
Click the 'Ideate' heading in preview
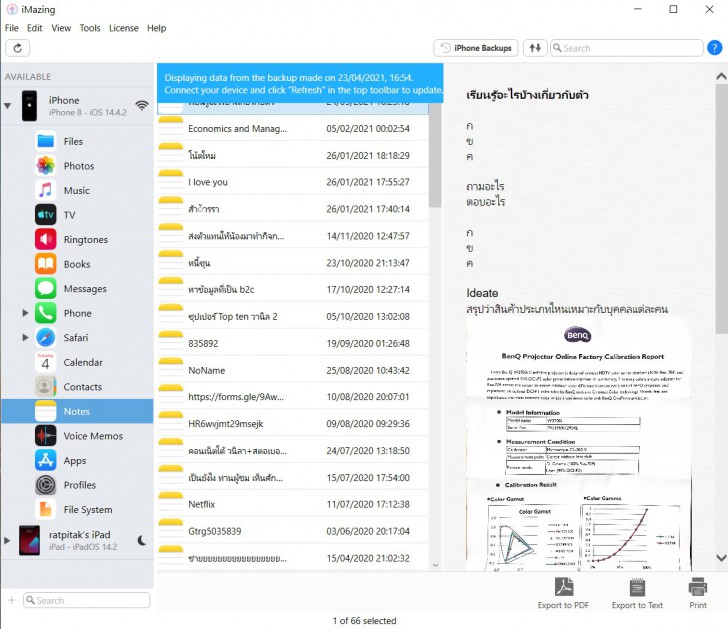[482, 293]
